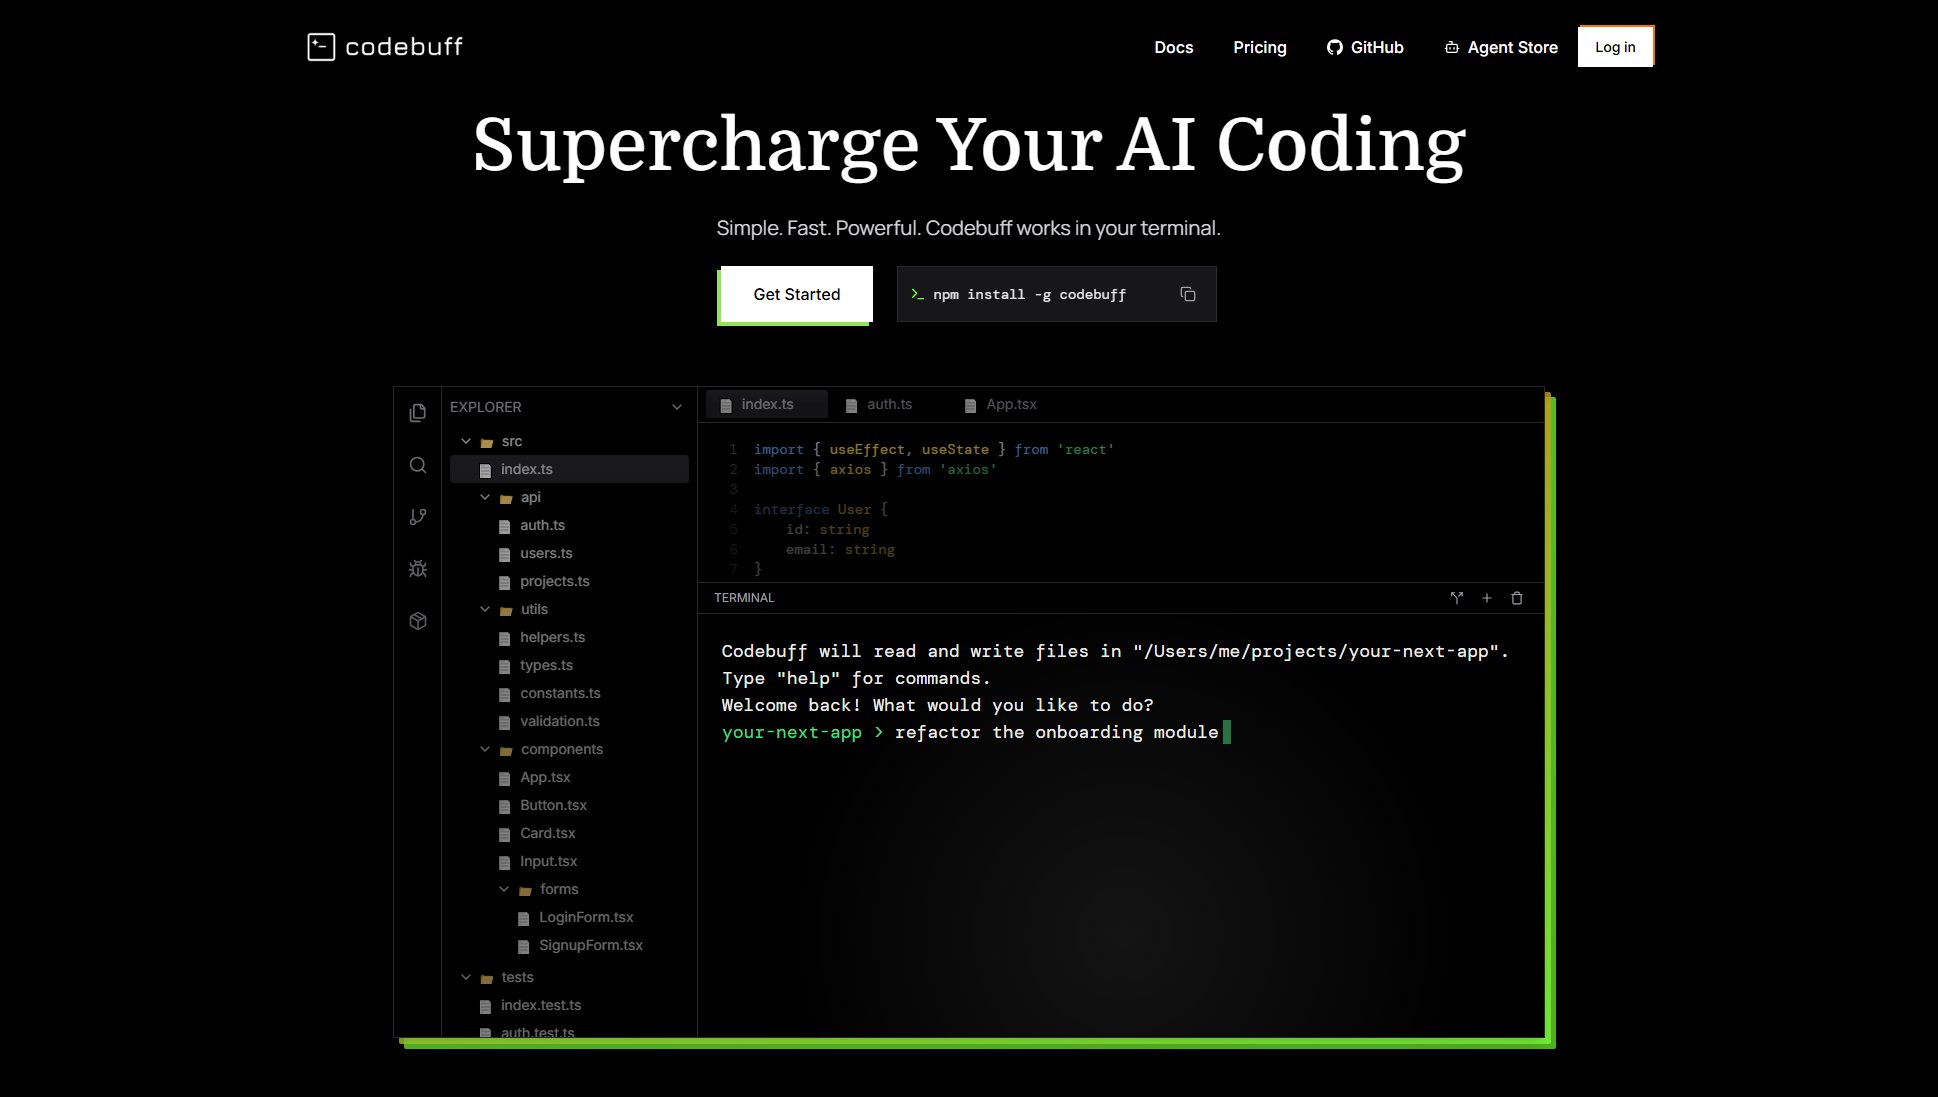
Task: Collapse the components folder
Action: click(485, 749)
